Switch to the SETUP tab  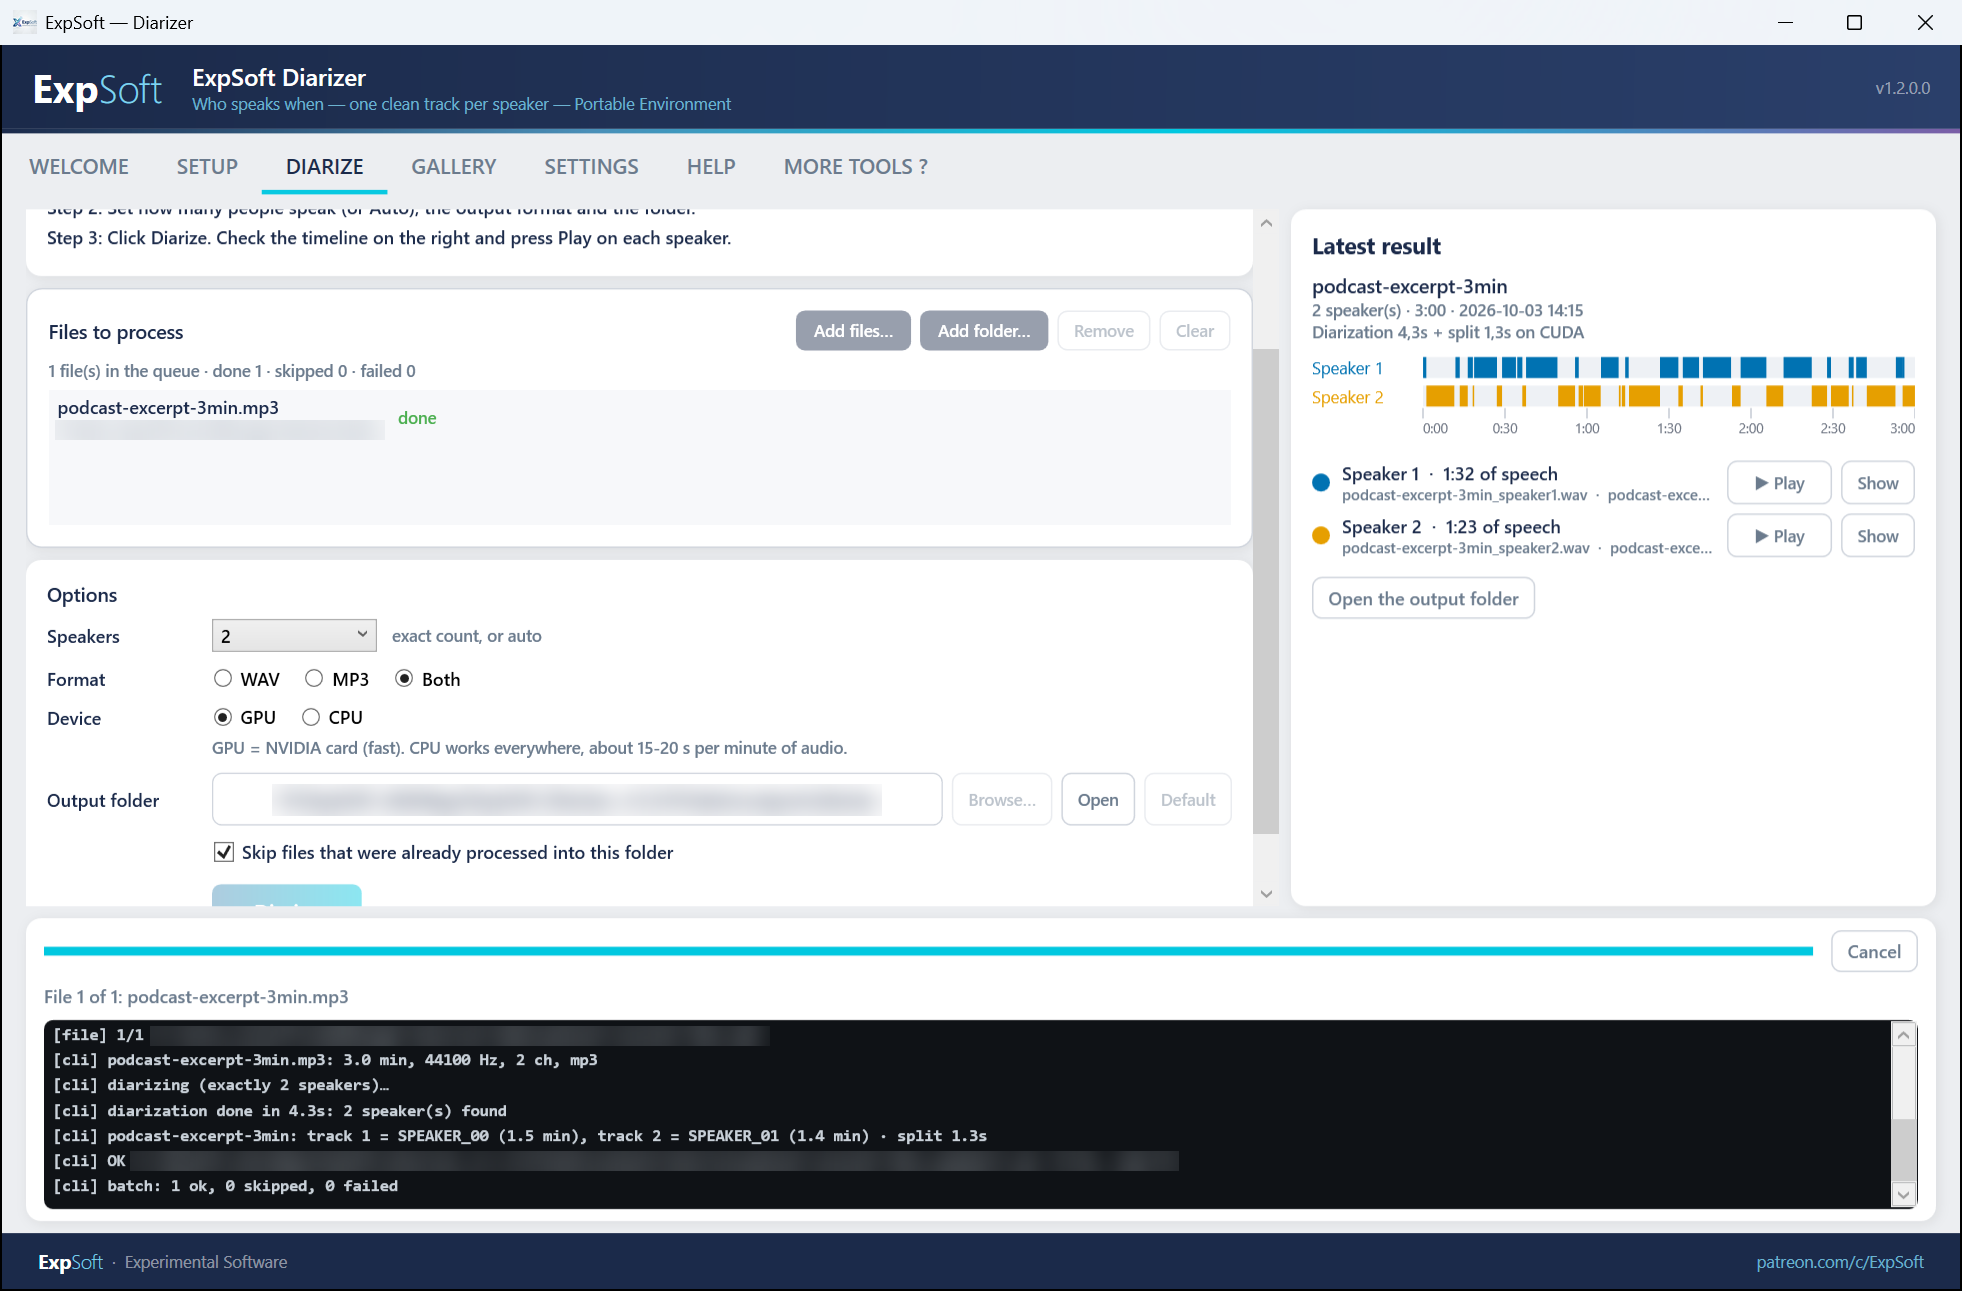(x=207, y=167)
